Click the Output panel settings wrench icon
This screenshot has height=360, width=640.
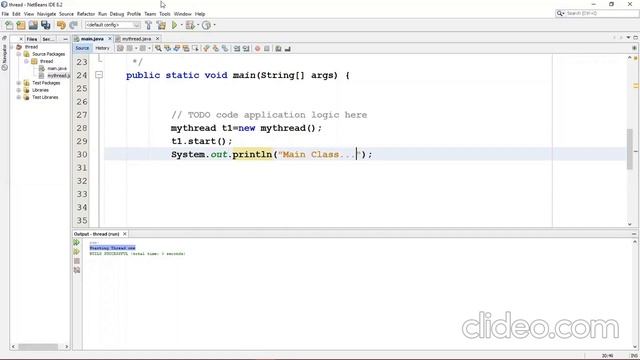pyautogui.click(x=77, y=270)
